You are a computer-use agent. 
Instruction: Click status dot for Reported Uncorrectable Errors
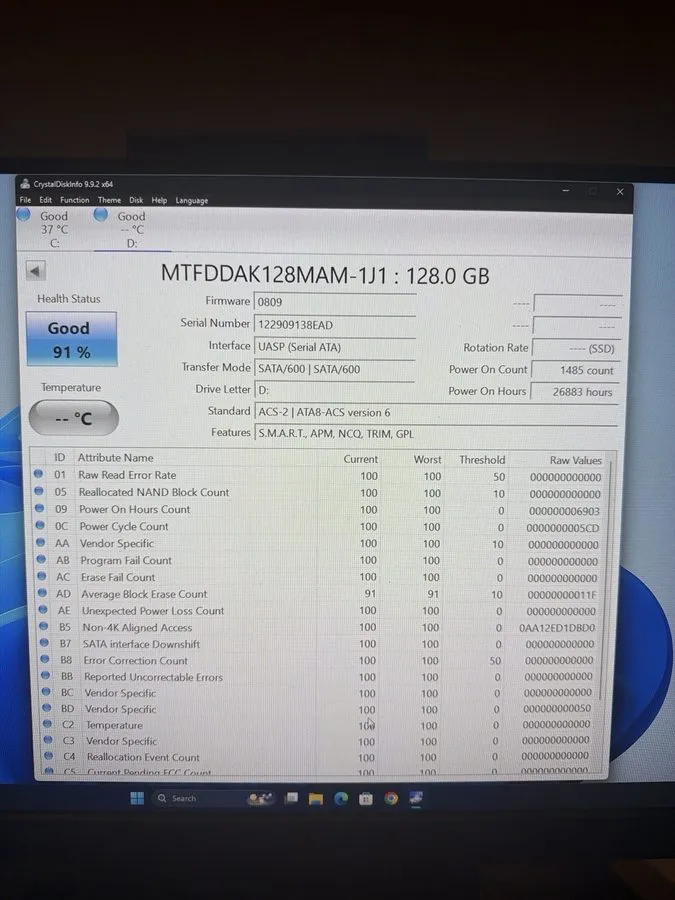coord(45,676)
